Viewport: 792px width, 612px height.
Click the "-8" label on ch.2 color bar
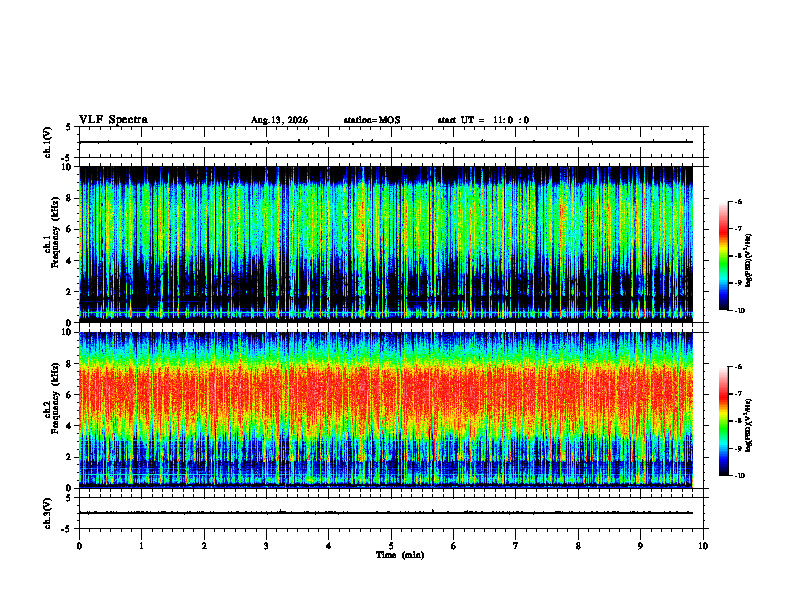(738, 421)
